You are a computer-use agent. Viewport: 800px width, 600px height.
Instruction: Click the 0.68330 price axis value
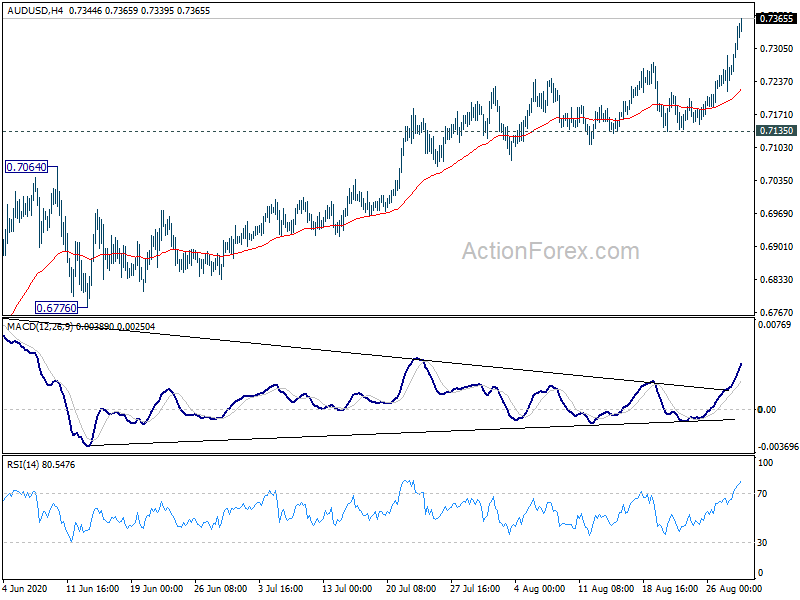click(777, 280)
